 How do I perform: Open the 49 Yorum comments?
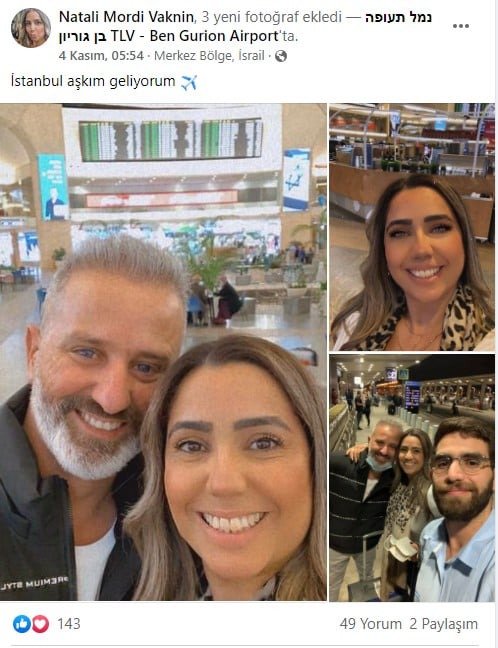[371, 624]
